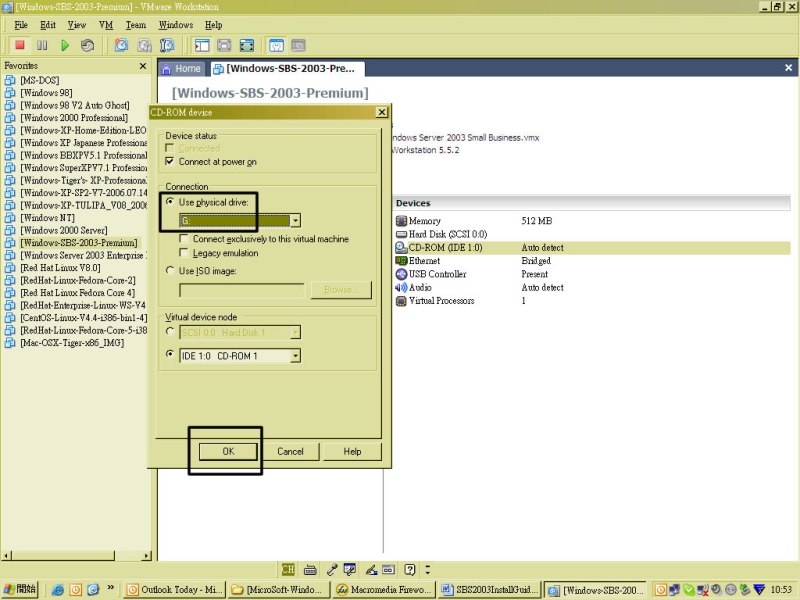Open the Team menu

(x=136, y=25)
